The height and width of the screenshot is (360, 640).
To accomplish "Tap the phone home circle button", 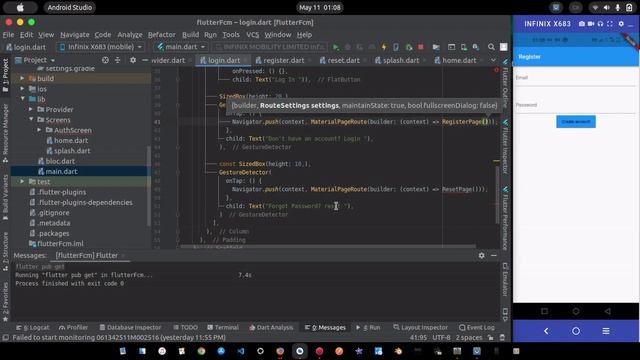I will tap(576, 331).
